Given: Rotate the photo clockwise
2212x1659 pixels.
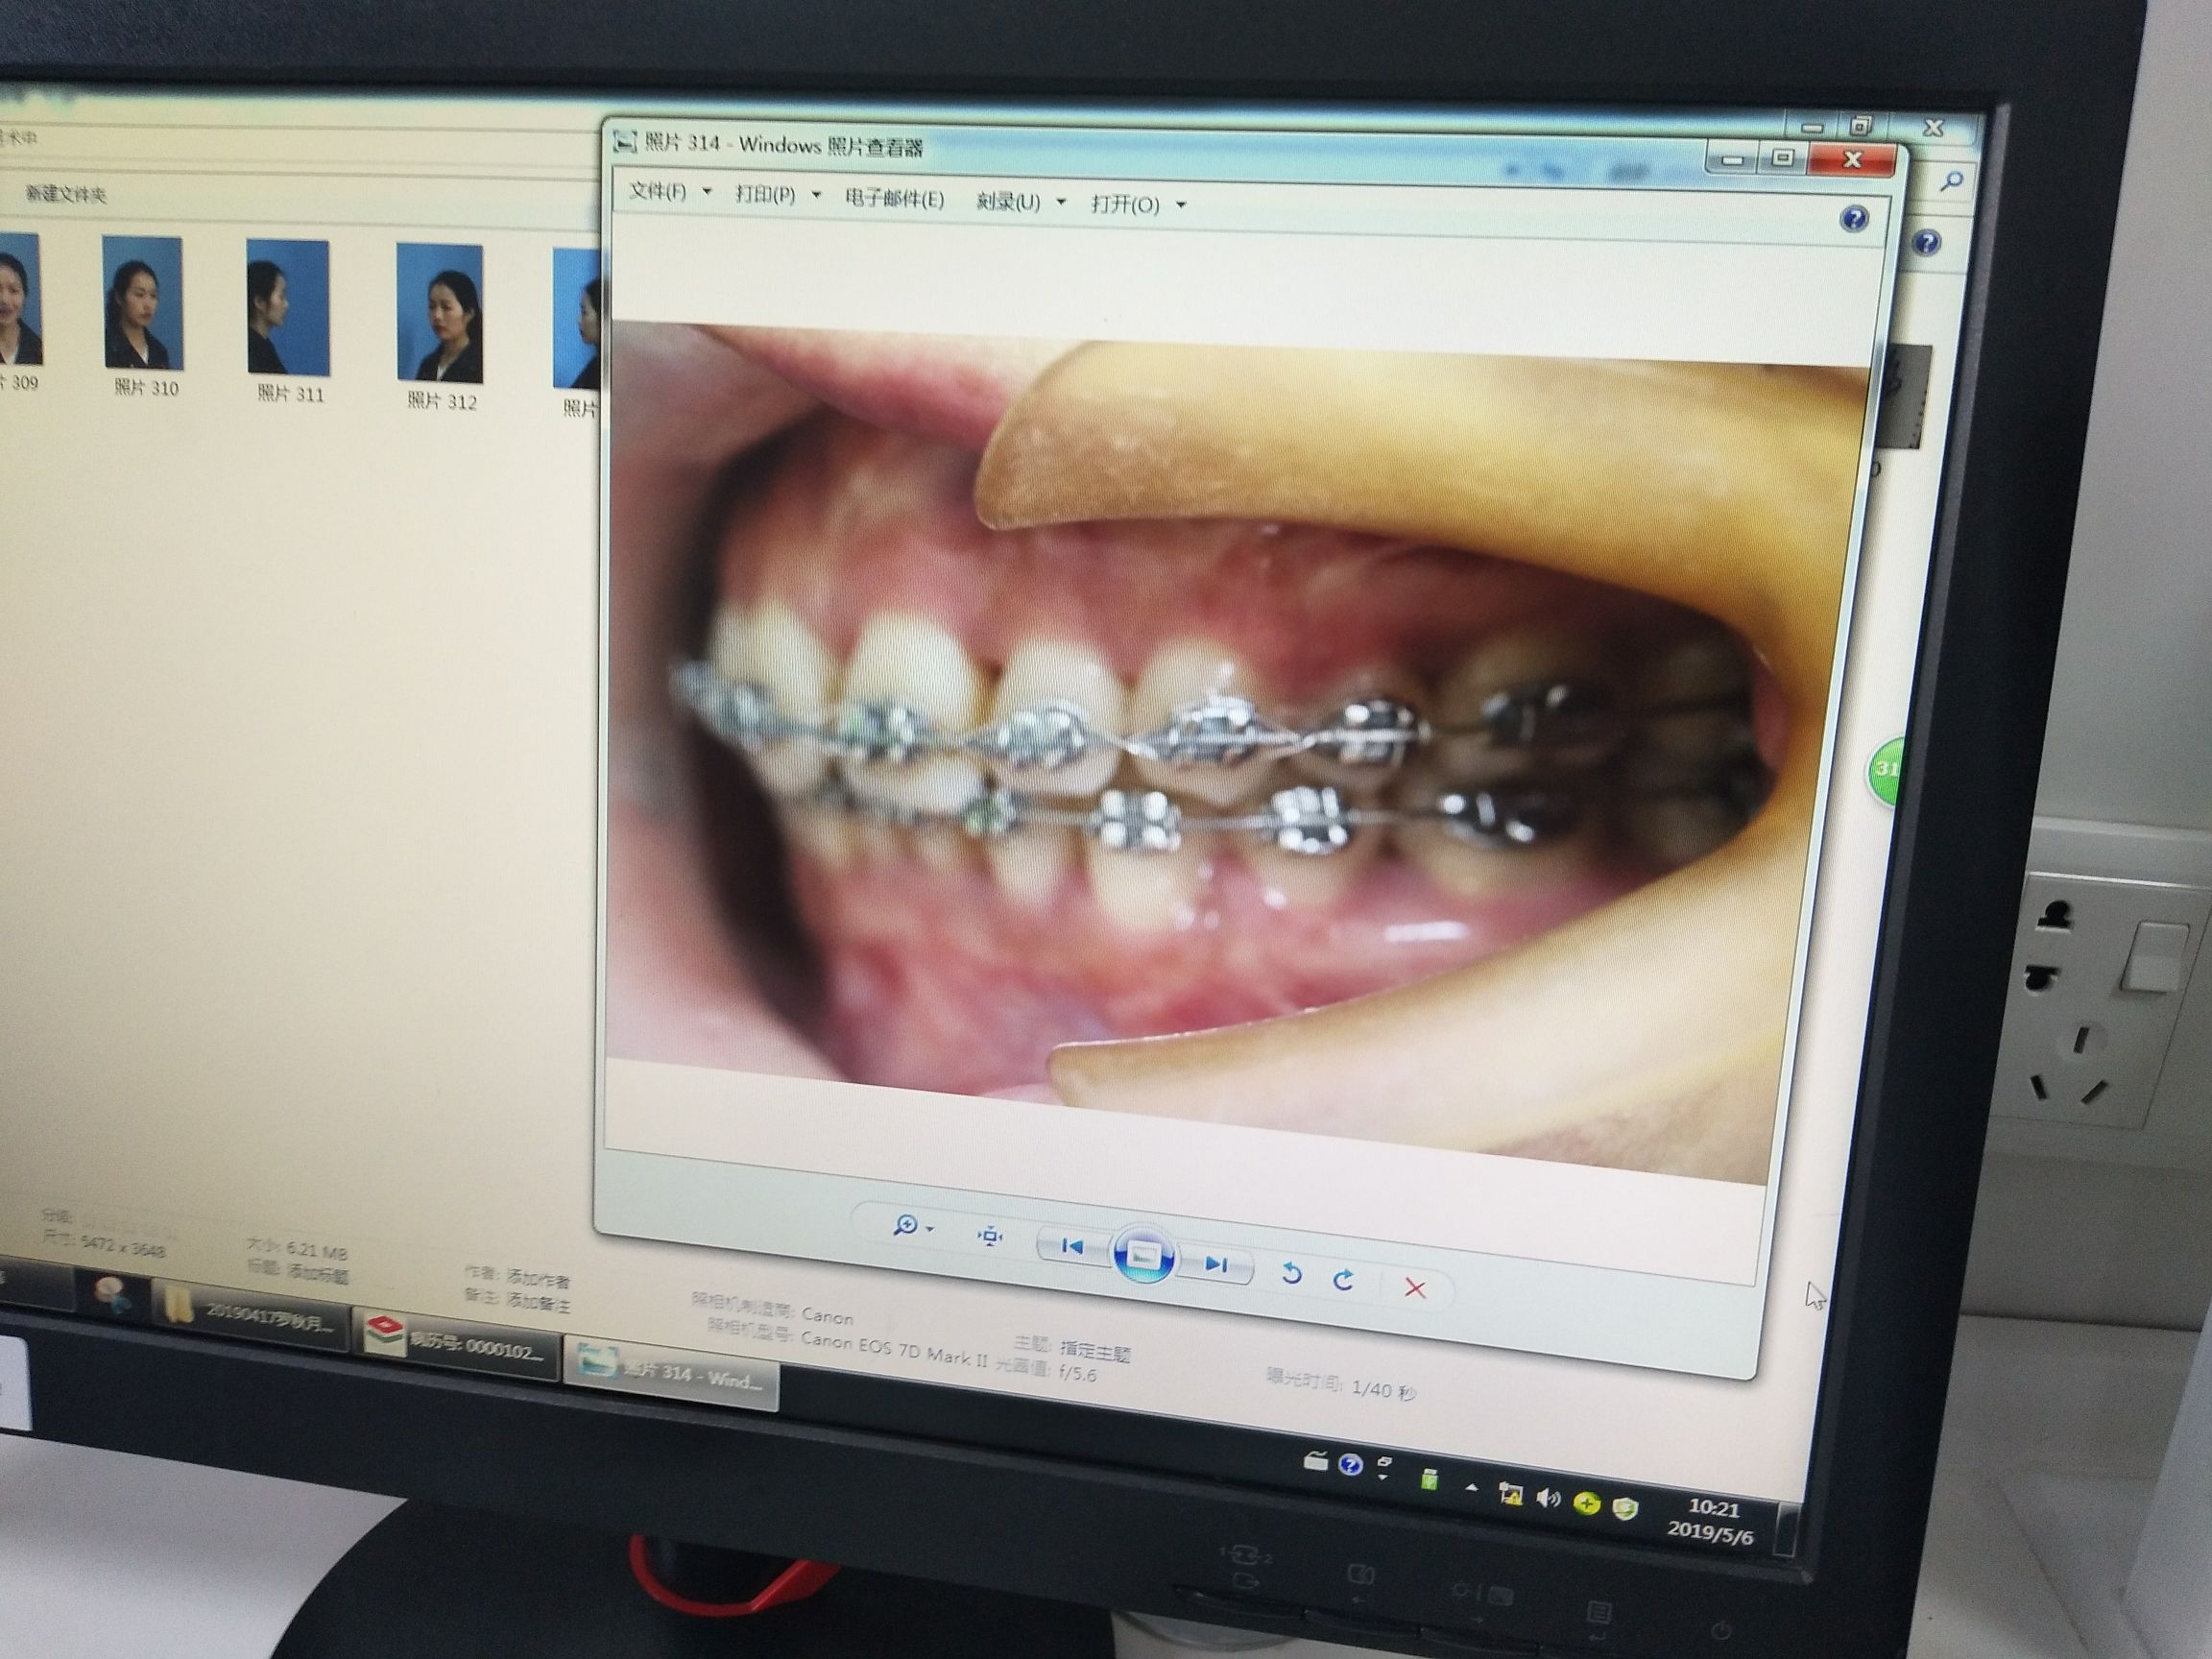Looking at the screenshot, I should pos(1344,1279).
